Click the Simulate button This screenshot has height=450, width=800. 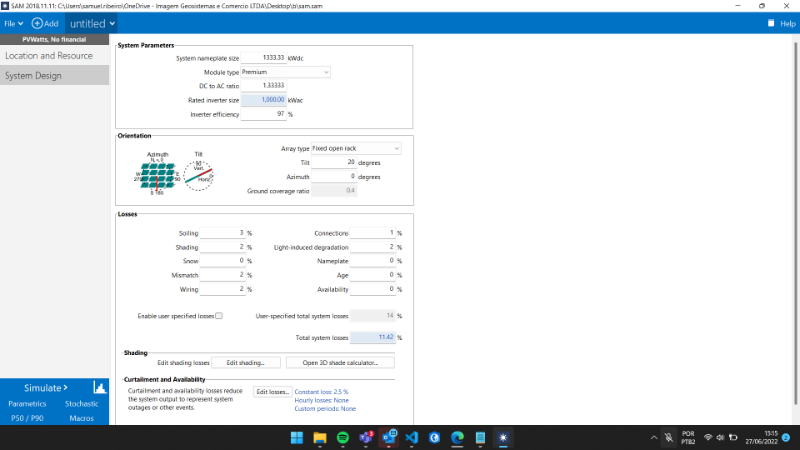click(x=45, y=387)
